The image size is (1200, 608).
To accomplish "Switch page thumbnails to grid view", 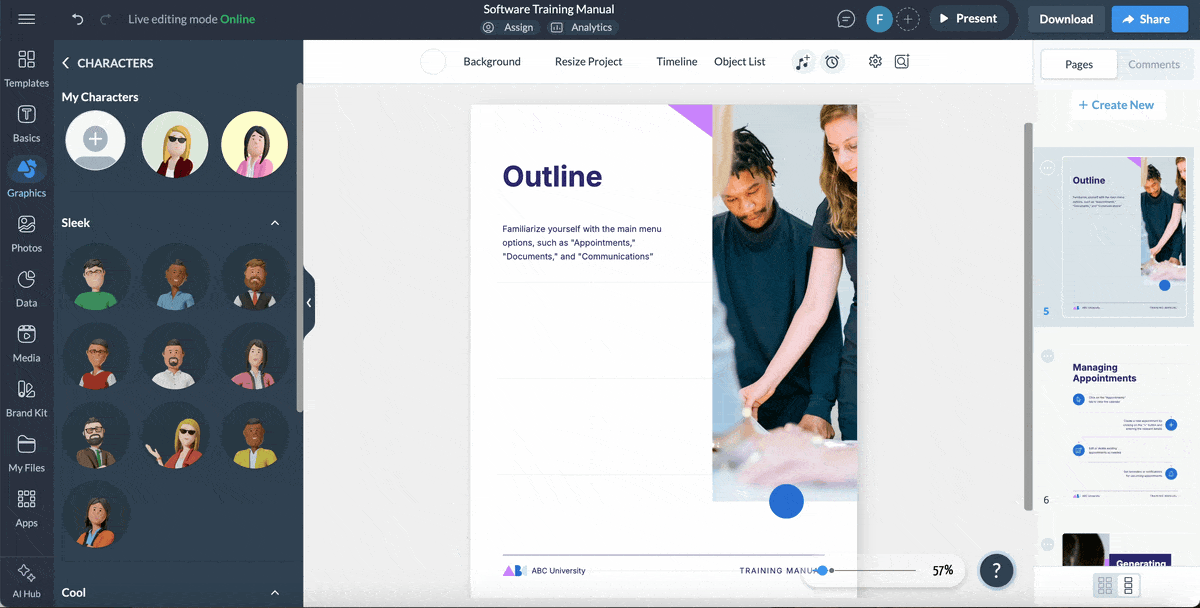I will (1106, 583).
